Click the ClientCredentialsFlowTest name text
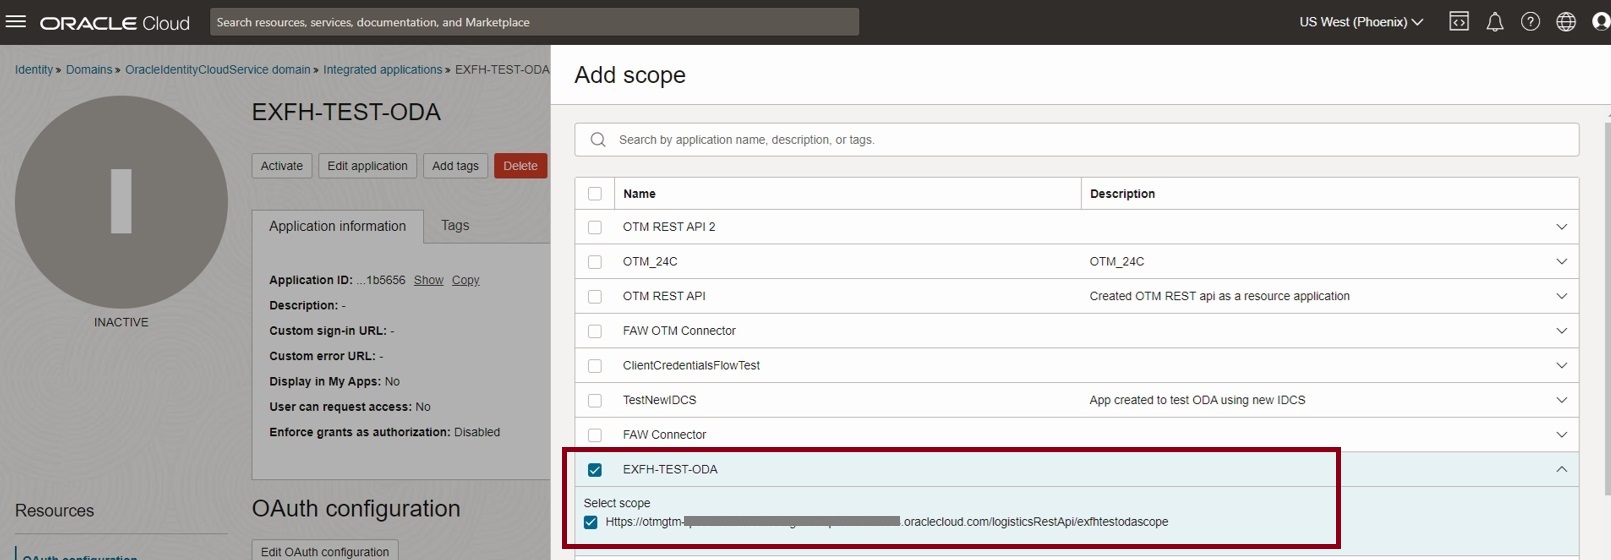Screen dimensions: 1611x560 691,366
